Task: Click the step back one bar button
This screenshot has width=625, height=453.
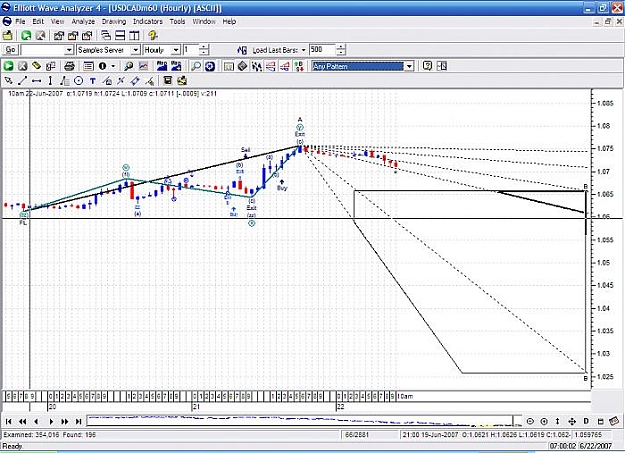Action: click(36, 421)
